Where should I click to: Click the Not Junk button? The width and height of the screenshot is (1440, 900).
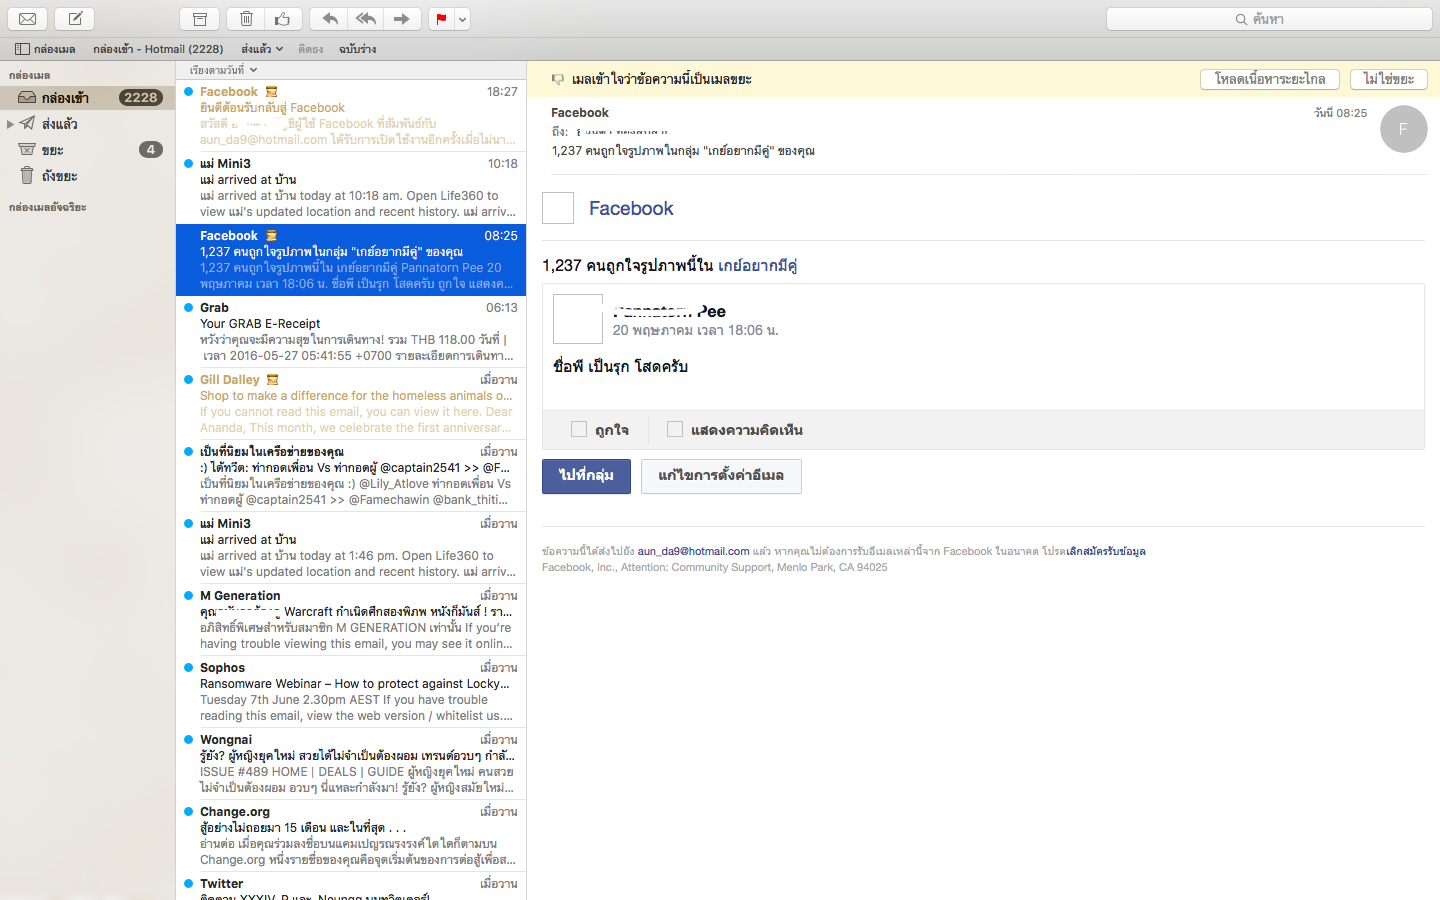pyautogui.click(x=1388, y=79)
